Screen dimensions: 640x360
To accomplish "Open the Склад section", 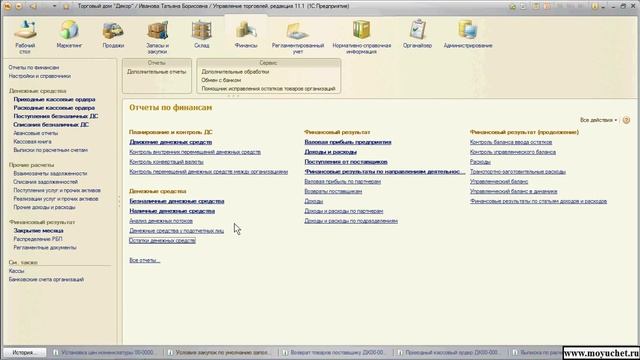I will coord(202,34).
